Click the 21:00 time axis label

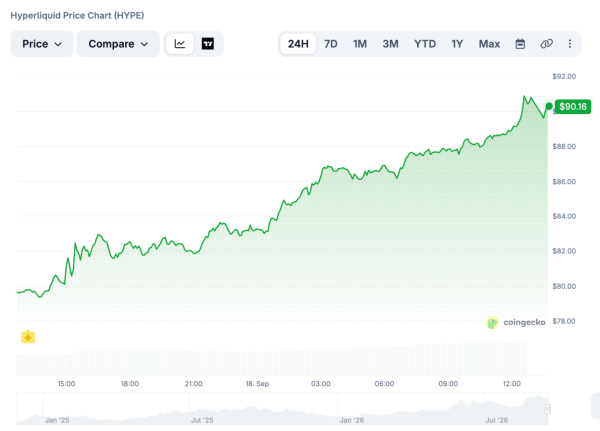point(193,384)
